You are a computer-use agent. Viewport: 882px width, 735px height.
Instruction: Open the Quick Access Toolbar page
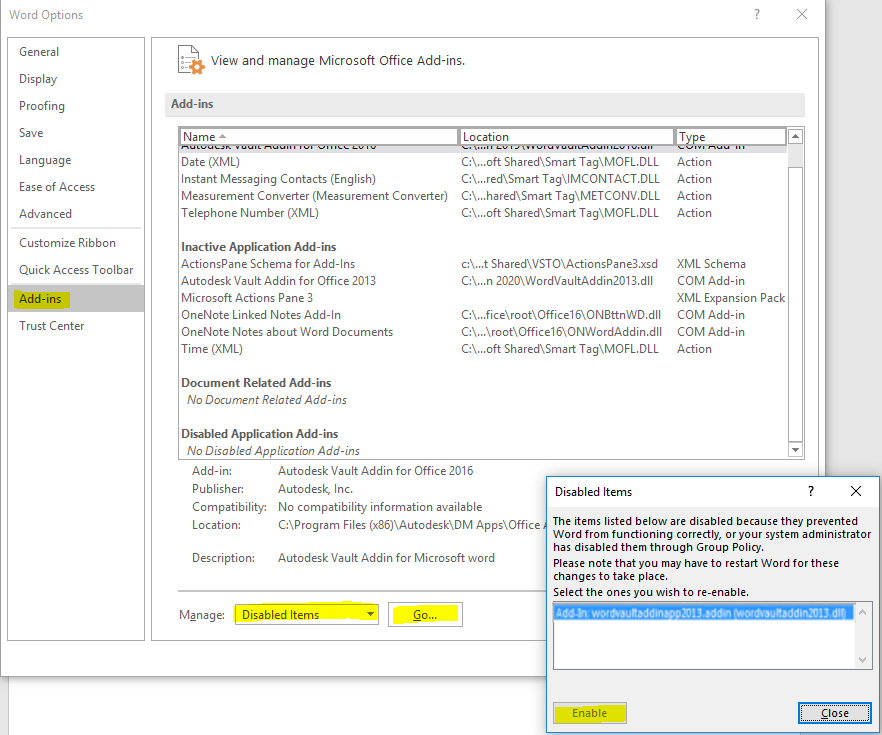click(78, 269)
